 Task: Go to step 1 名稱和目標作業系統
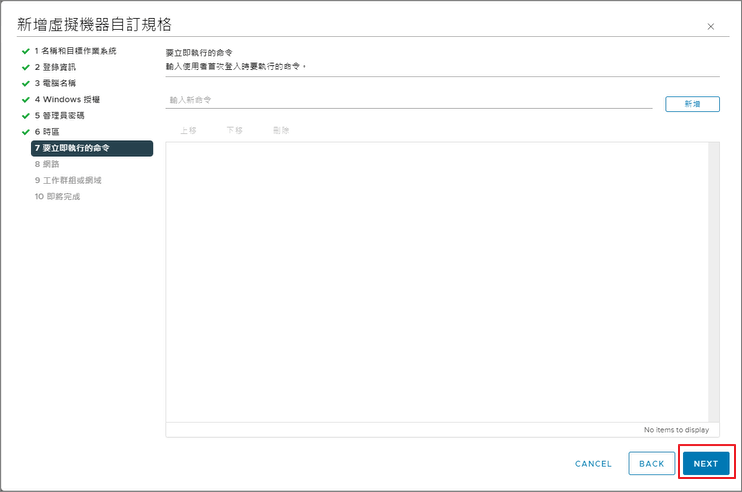click(75, 51)
